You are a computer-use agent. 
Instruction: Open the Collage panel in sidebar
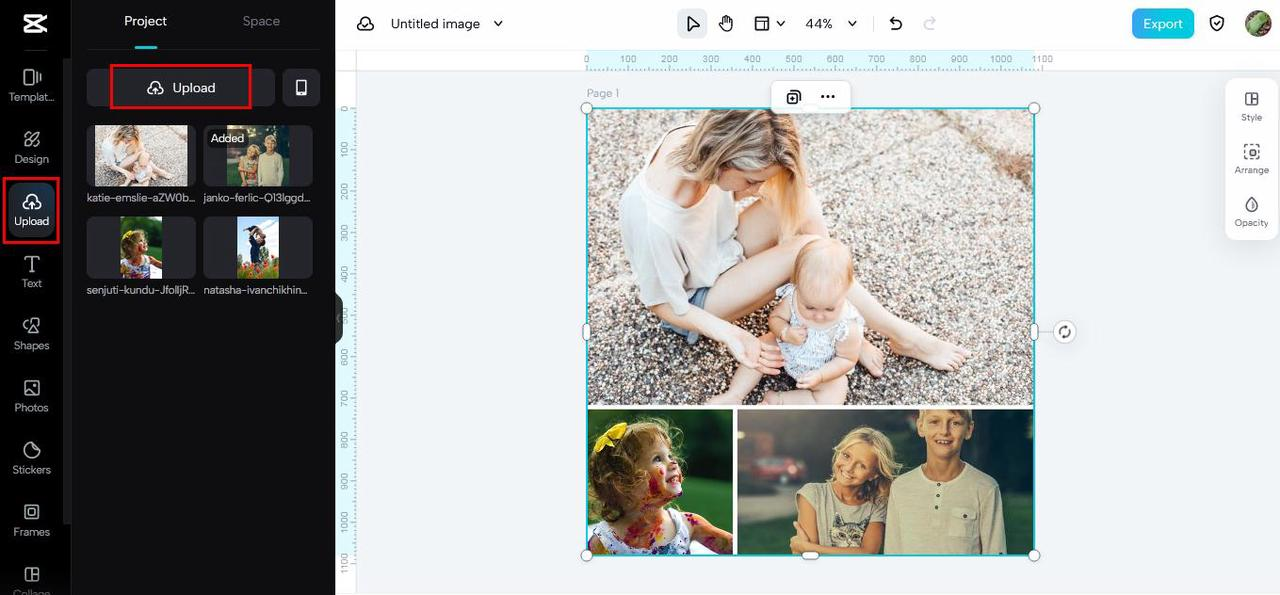(31, 579)
